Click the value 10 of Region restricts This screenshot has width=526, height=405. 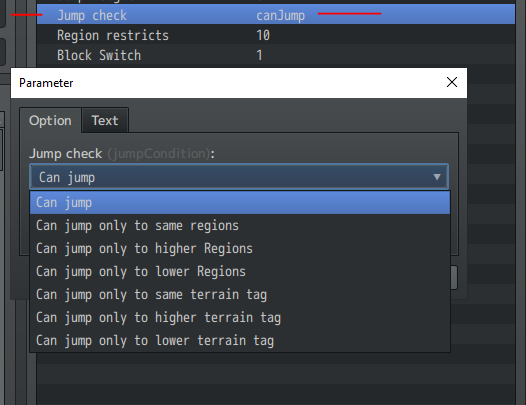(x=263, y=35)
